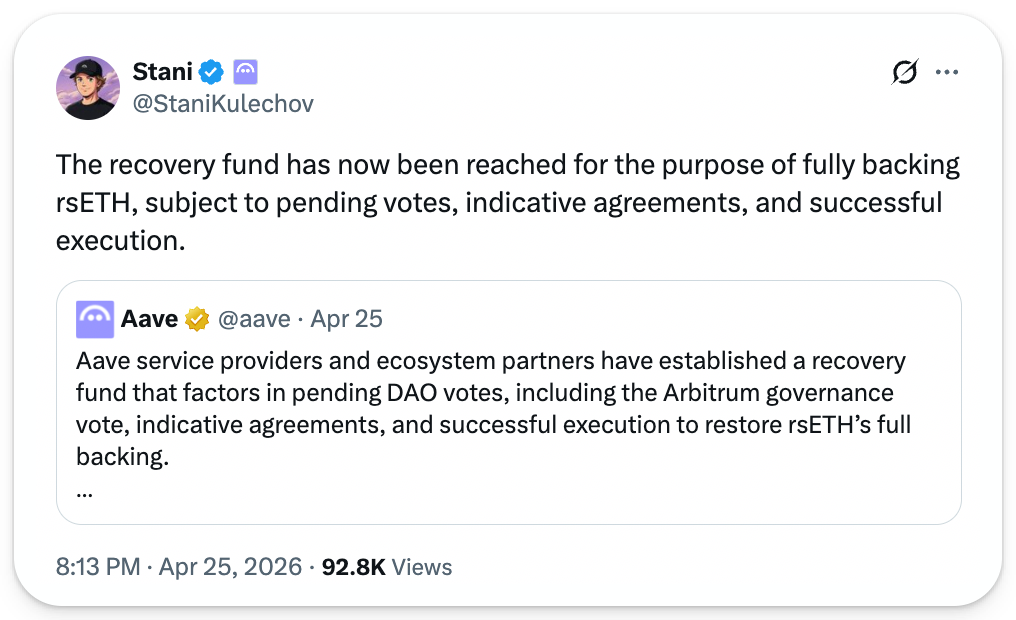
Task: Click Stani's profile avatar picture
Action: coord(88,88)
